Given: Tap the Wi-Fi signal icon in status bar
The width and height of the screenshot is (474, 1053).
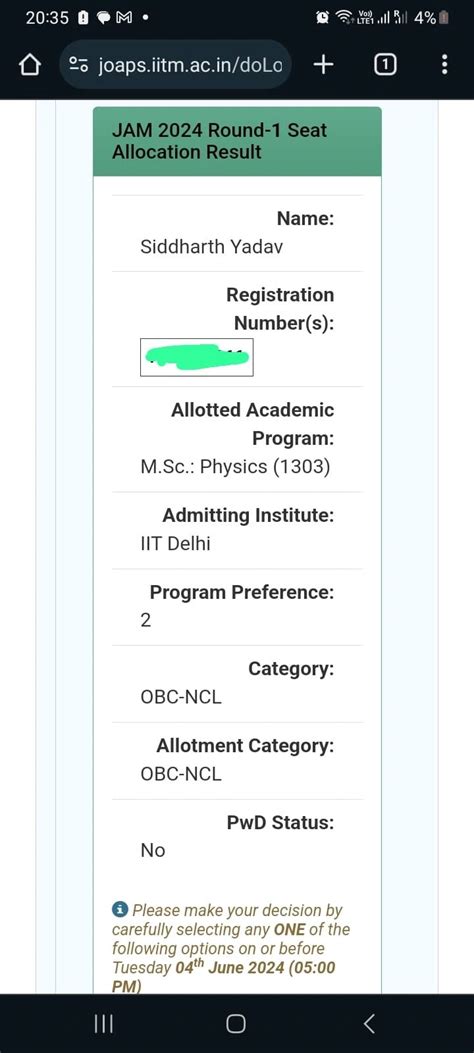Looking at the screenshot, I should point(343,18).
